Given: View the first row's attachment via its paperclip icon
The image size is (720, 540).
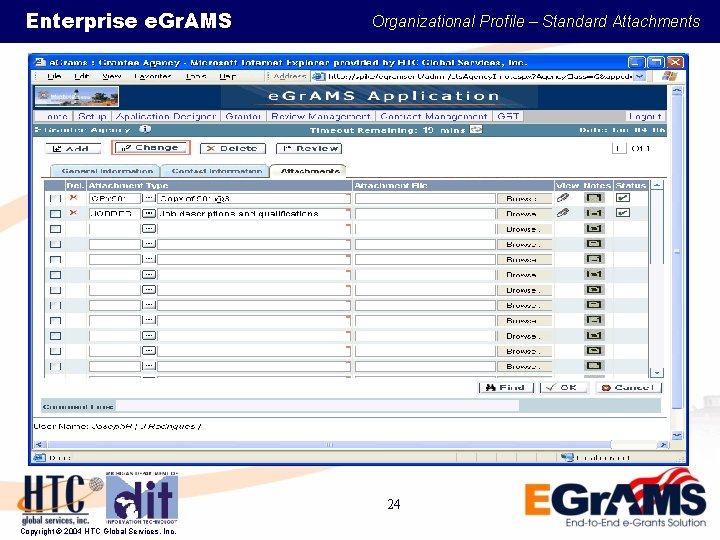Looking at the screenshot, I should pyautogui.click(x=563, y=198).
